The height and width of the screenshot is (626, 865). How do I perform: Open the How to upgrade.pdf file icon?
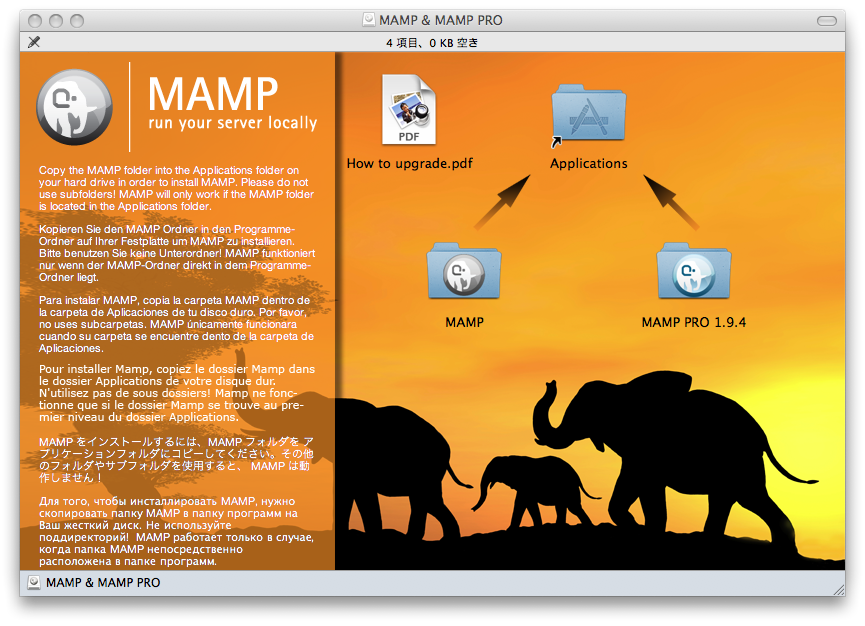409,110
